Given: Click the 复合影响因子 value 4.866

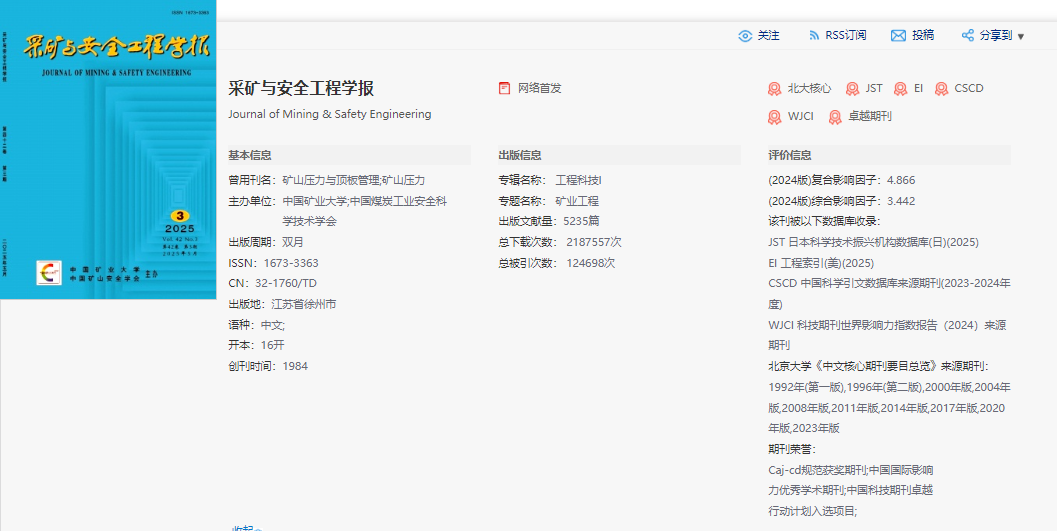Looking at the screenshot, I should [x=901, y=181].
